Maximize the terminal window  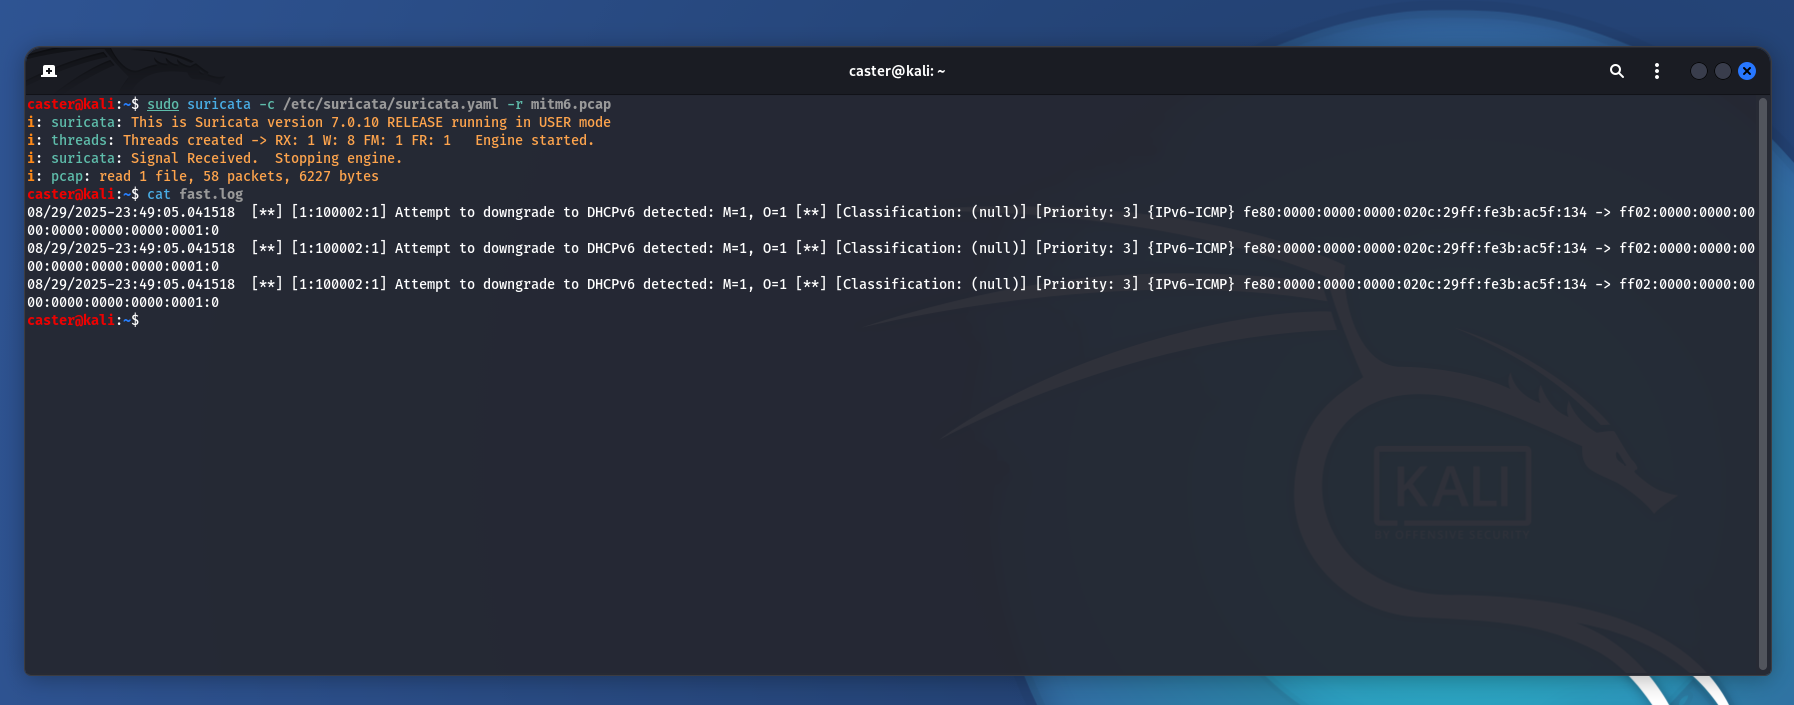(x=1723, y=71)
